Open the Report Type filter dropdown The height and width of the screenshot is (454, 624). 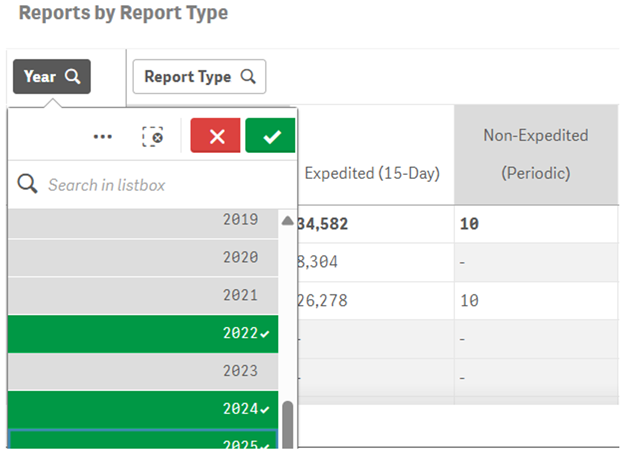(x=188, y=77)
